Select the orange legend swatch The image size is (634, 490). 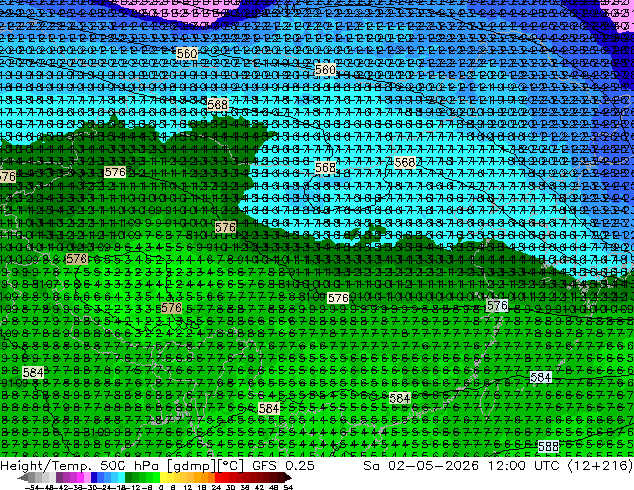coord(205,478)
